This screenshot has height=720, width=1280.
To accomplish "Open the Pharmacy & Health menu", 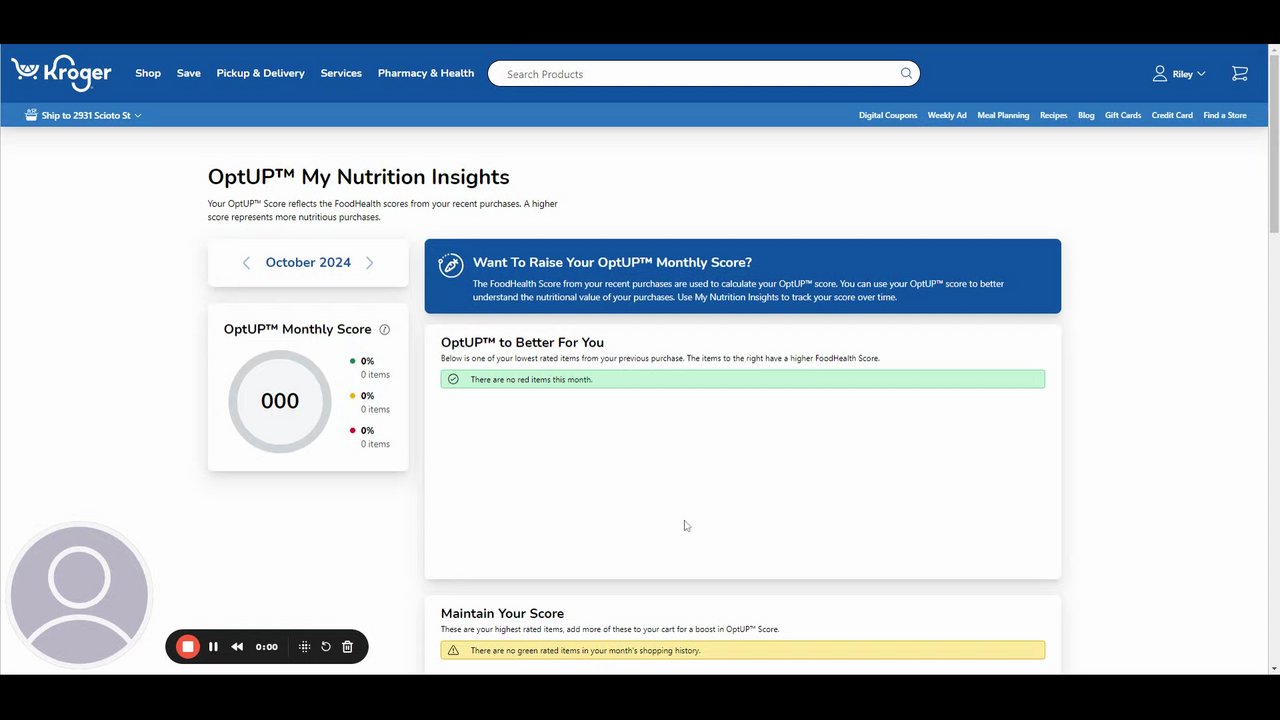I will pos(426,73).
